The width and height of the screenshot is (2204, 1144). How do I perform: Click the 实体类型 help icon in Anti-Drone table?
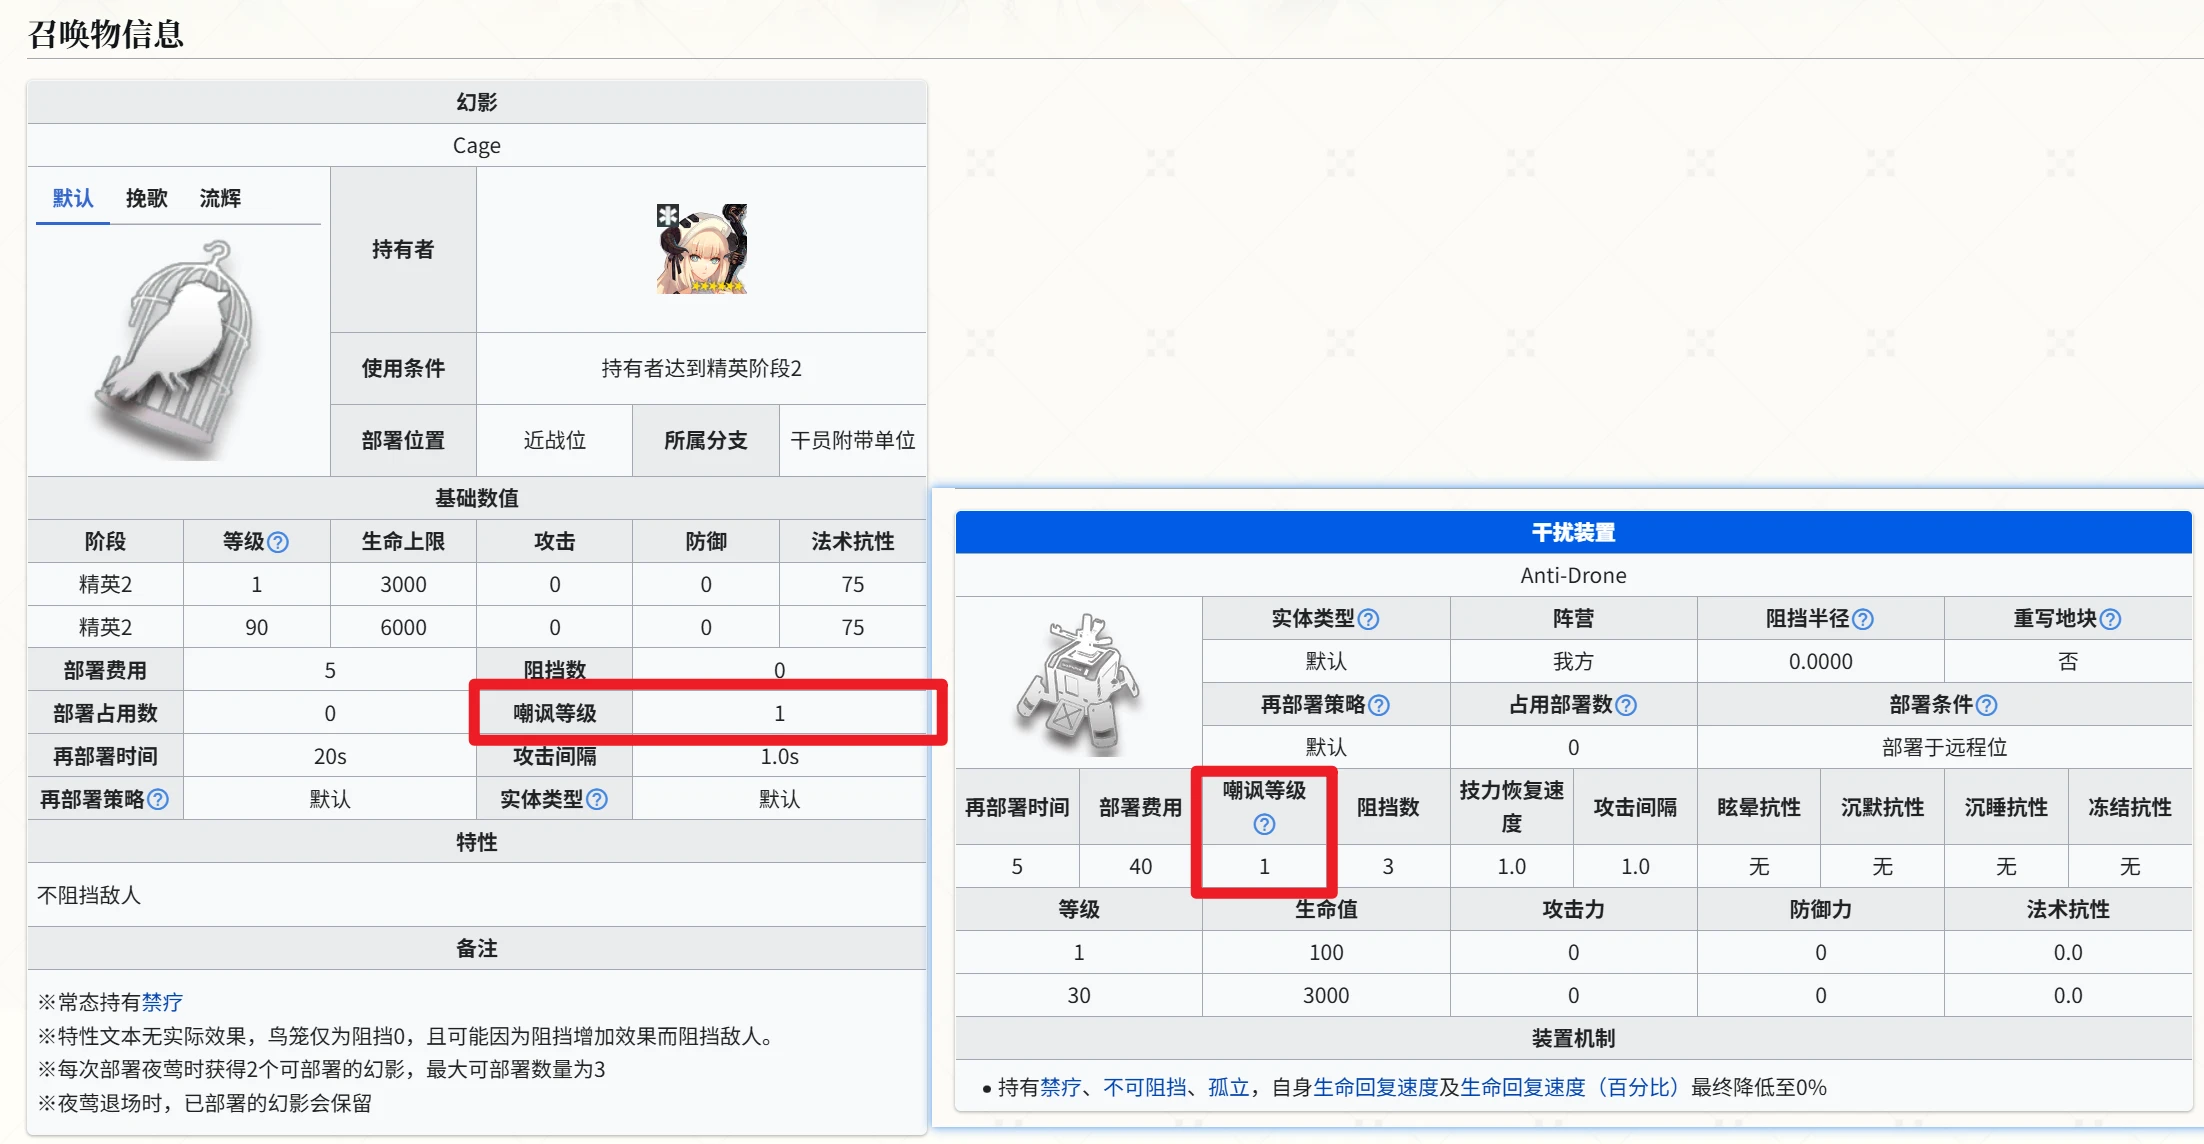coord(1370,618)
